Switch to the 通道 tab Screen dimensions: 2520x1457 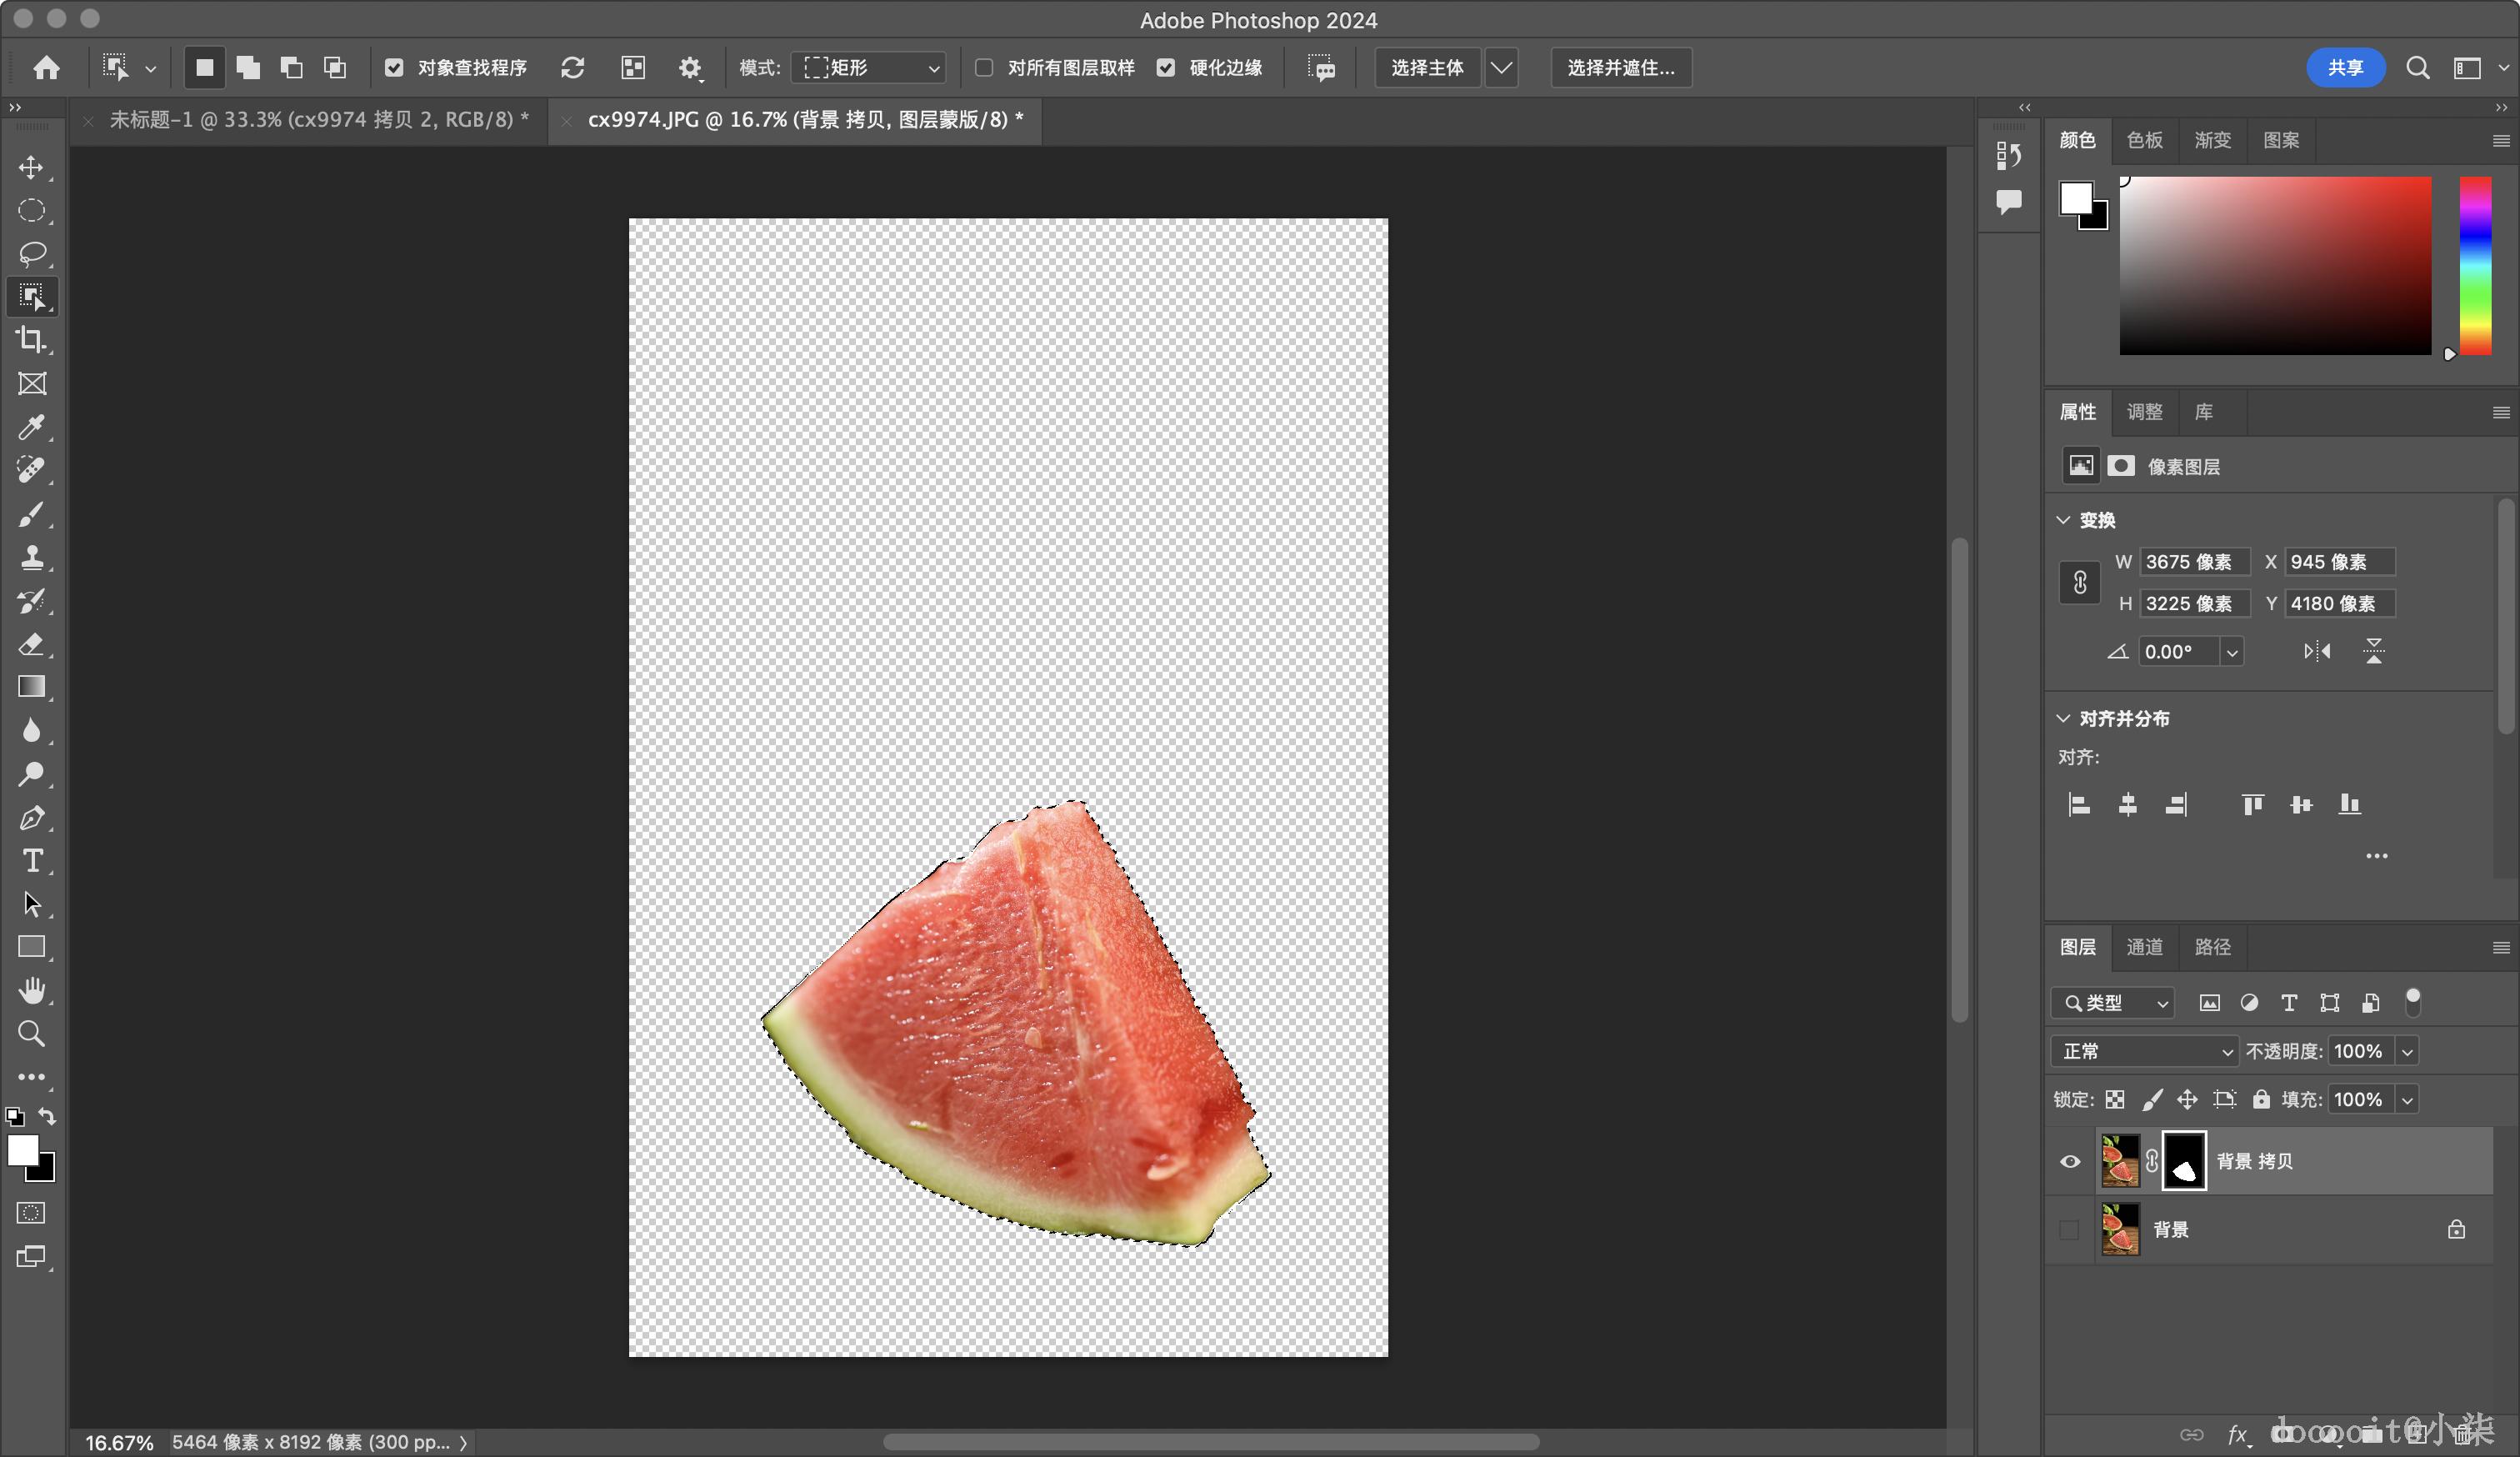[x=2144, y=947]
